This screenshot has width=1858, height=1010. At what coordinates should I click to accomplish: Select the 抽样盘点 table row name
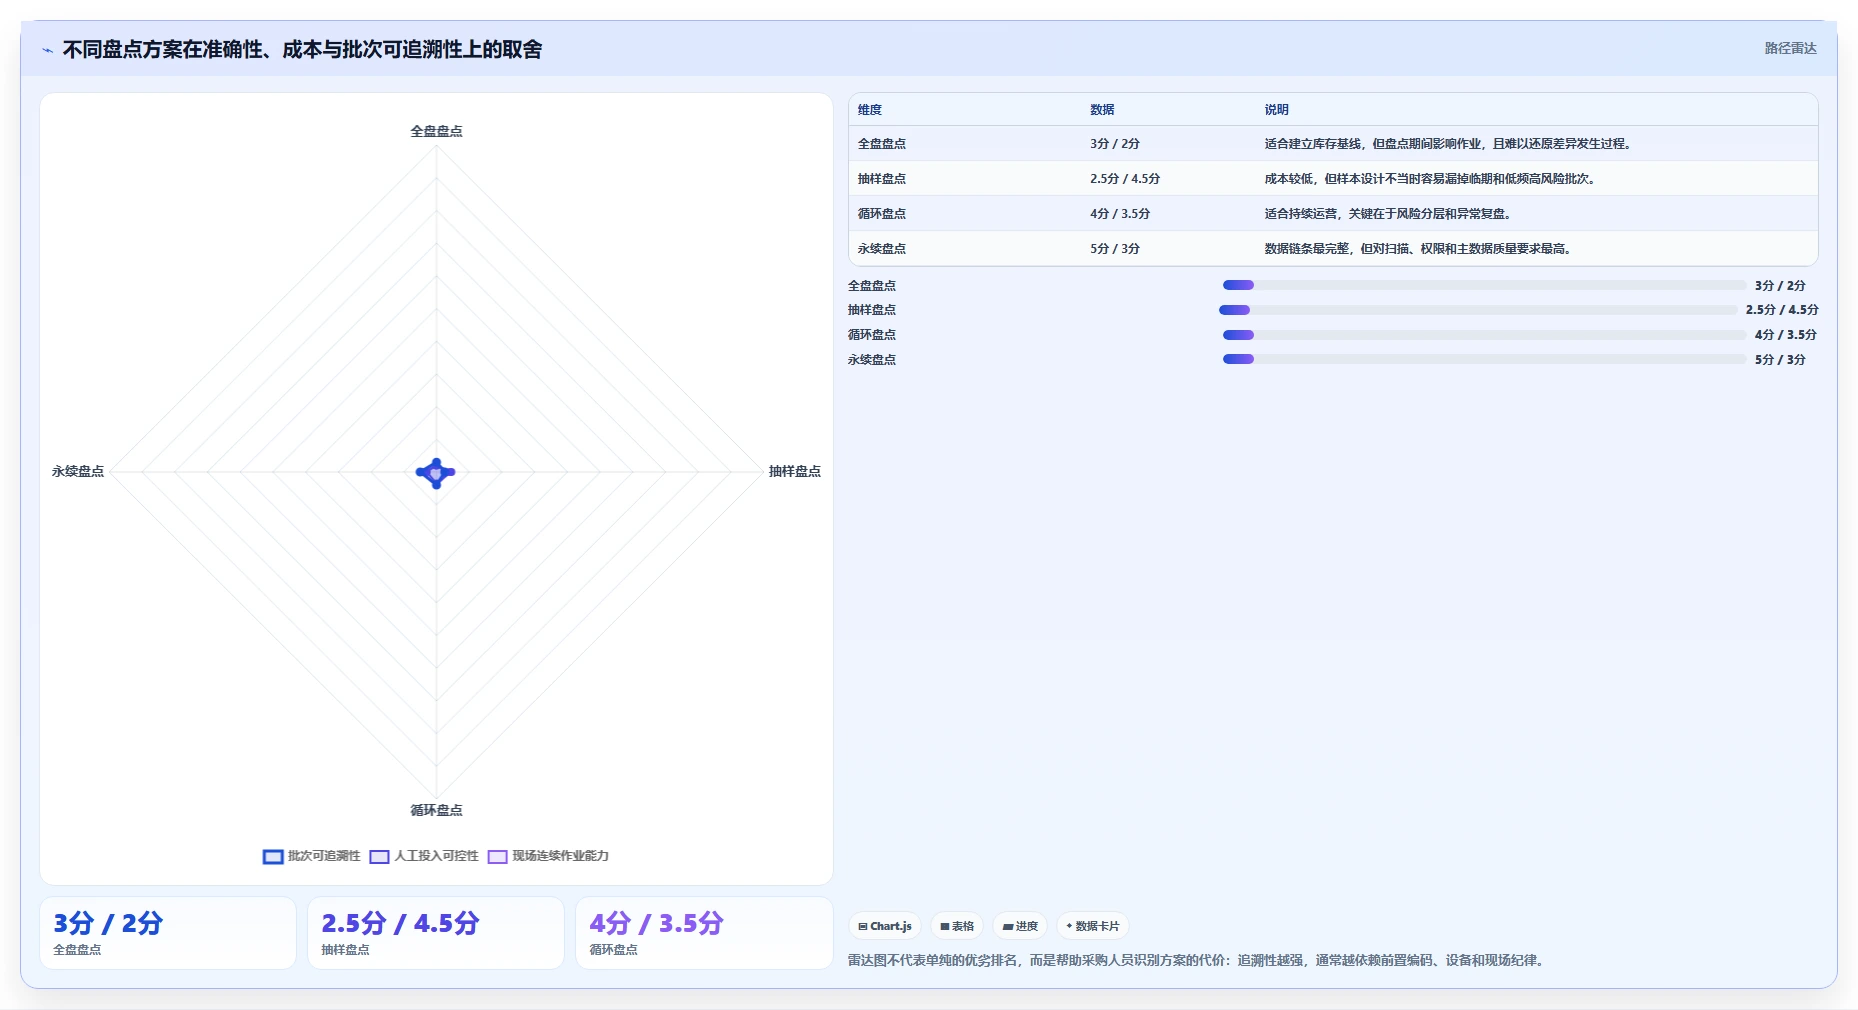pyautogui.click(x=882, y=179)
